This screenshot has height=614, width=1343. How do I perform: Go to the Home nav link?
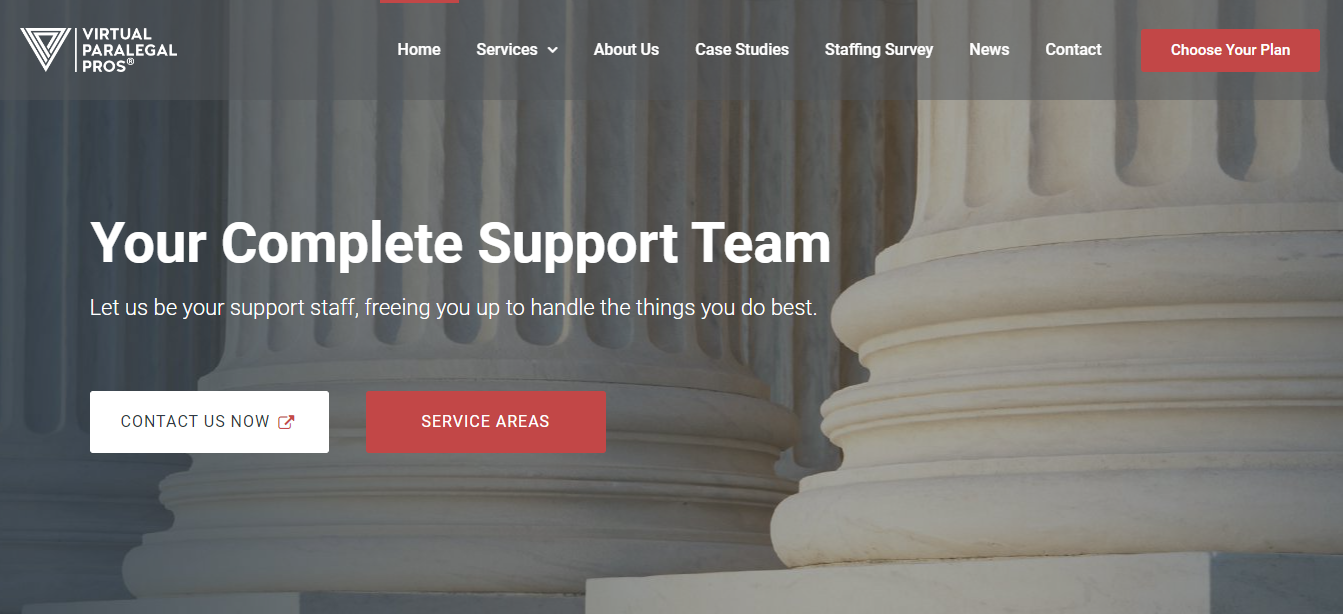point(419,49)
